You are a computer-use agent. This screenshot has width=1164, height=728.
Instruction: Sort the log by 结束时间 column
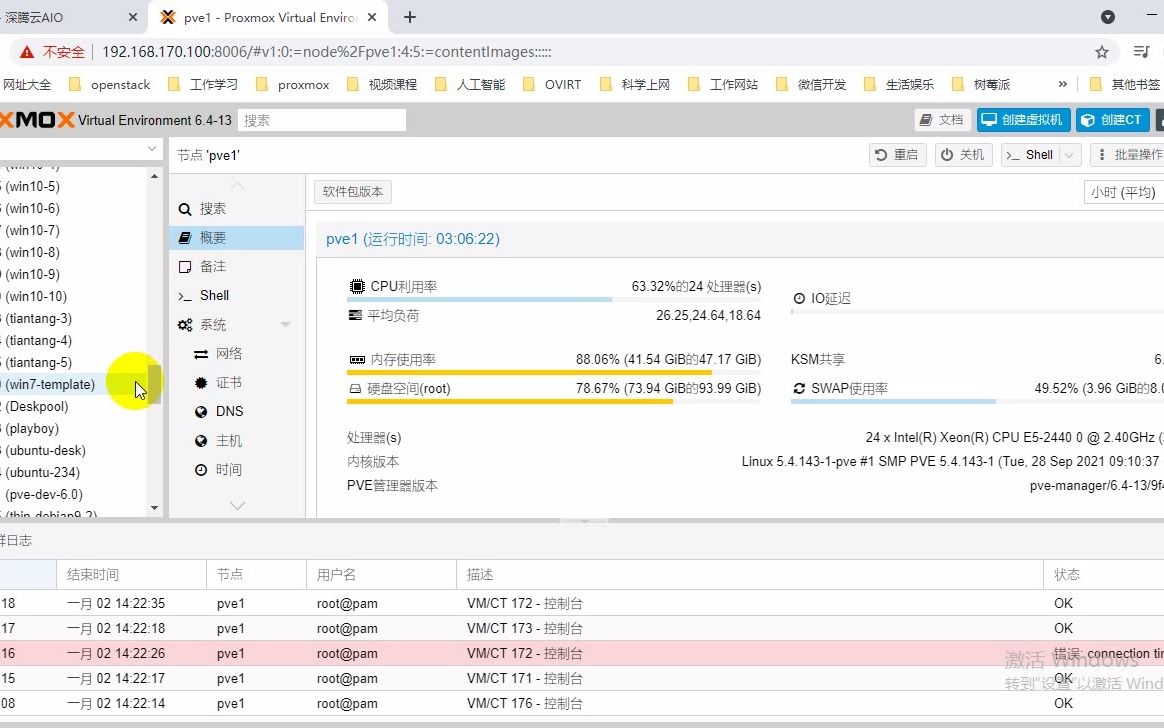click(131, 574)
